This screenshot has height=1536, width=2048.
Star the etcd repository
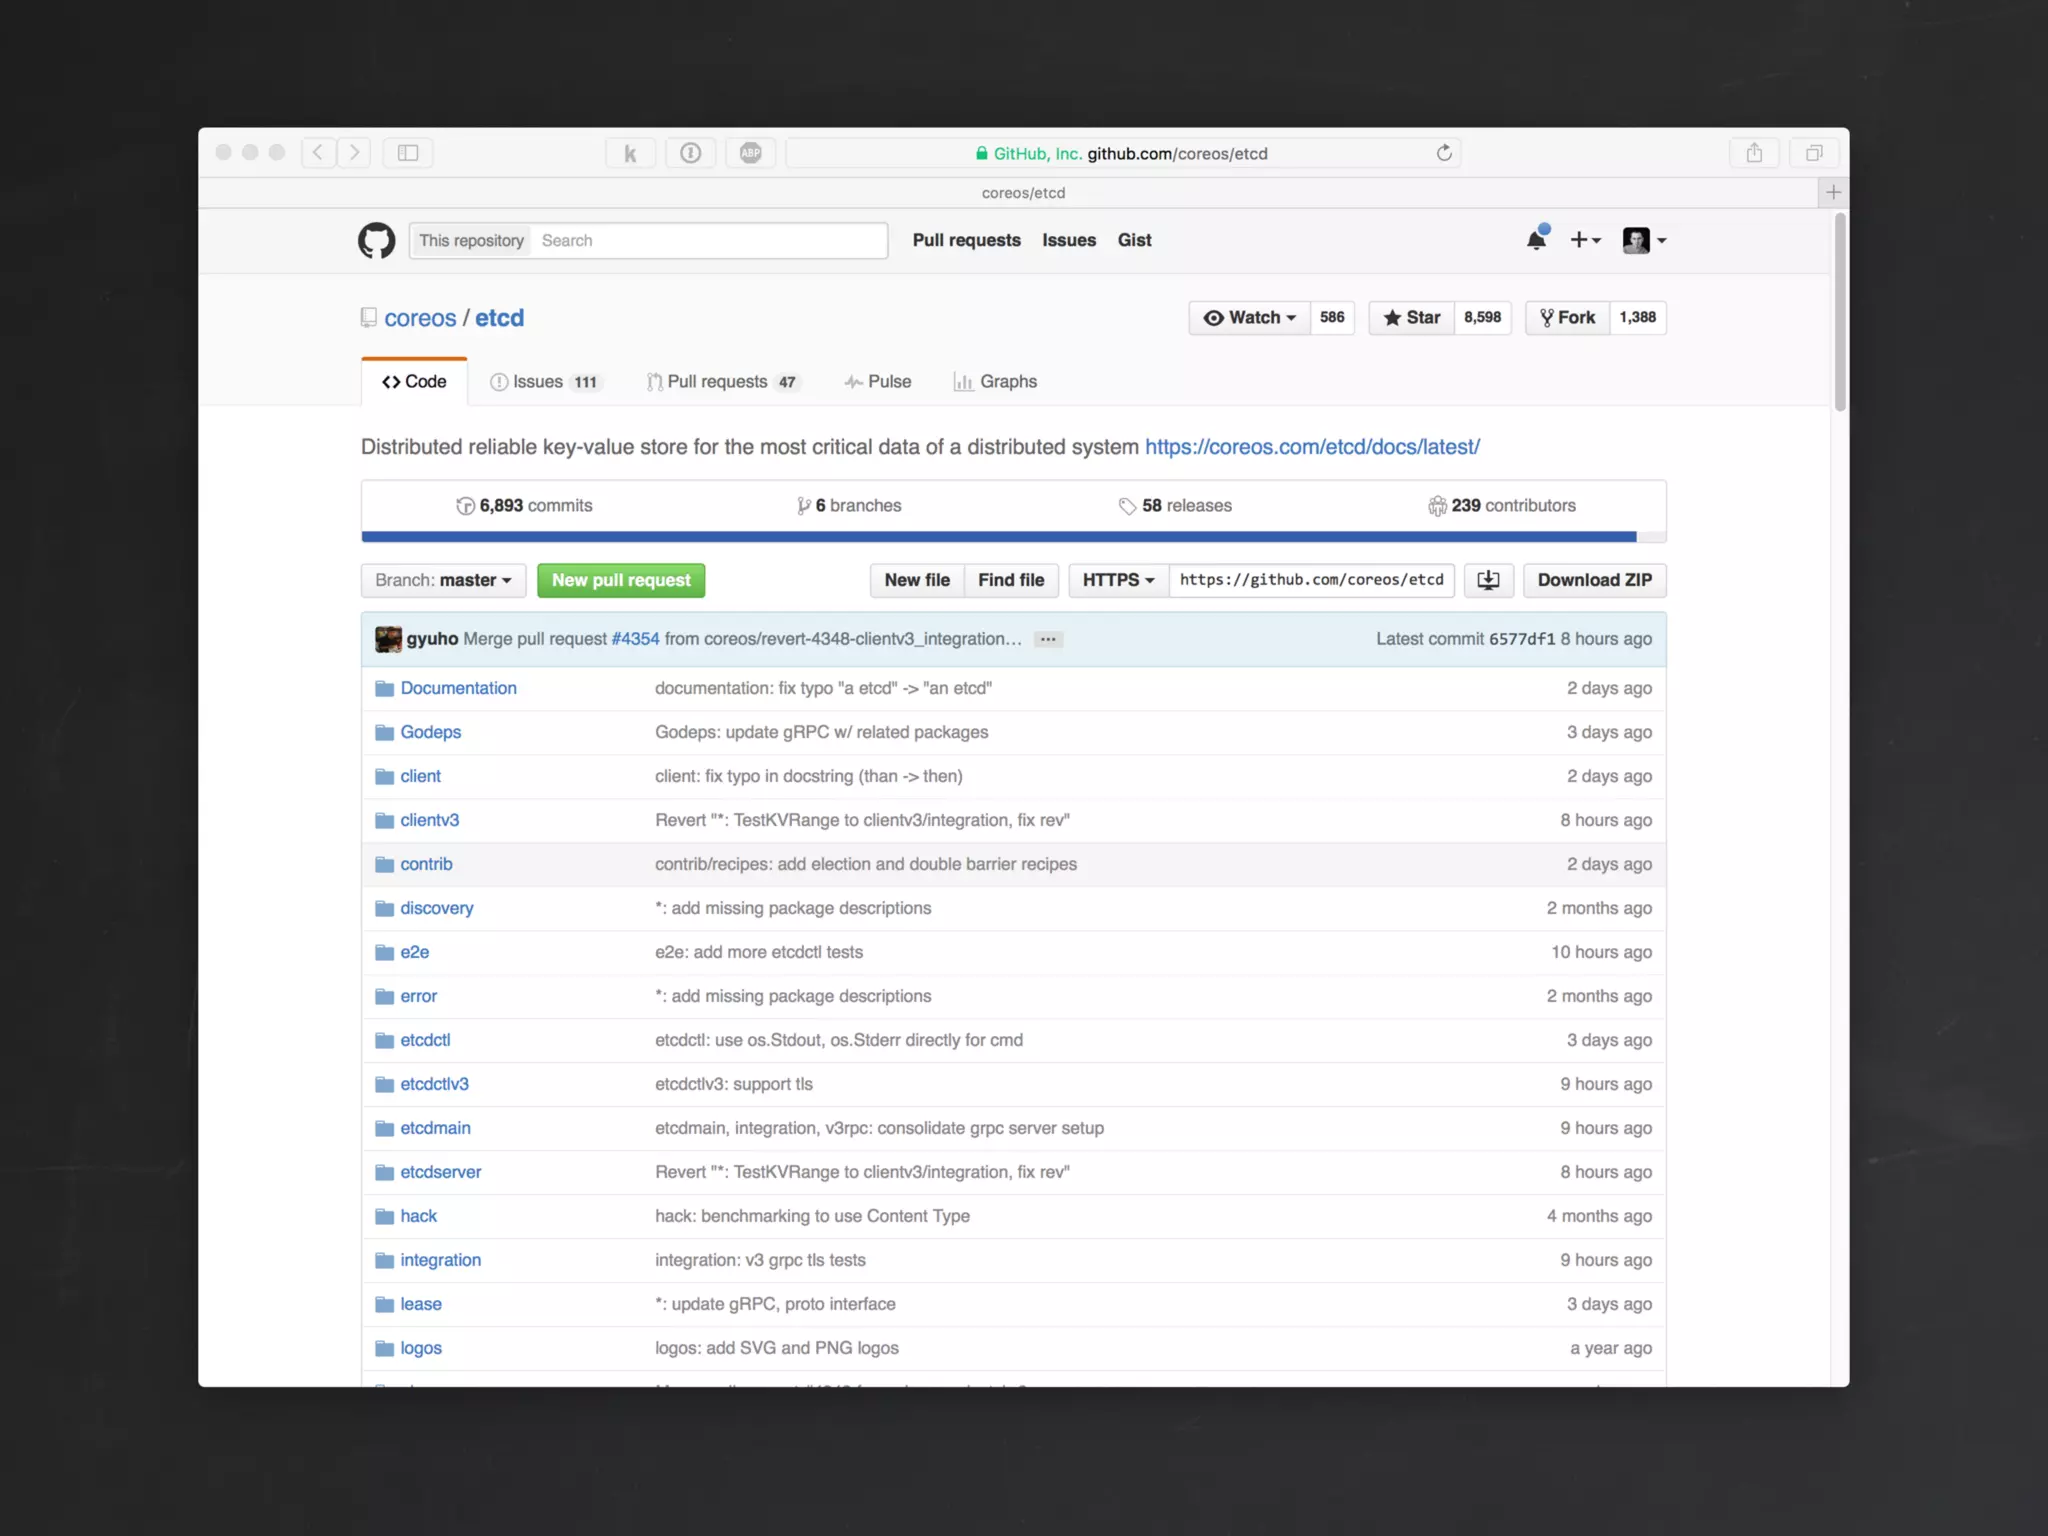click(1411, 317)
